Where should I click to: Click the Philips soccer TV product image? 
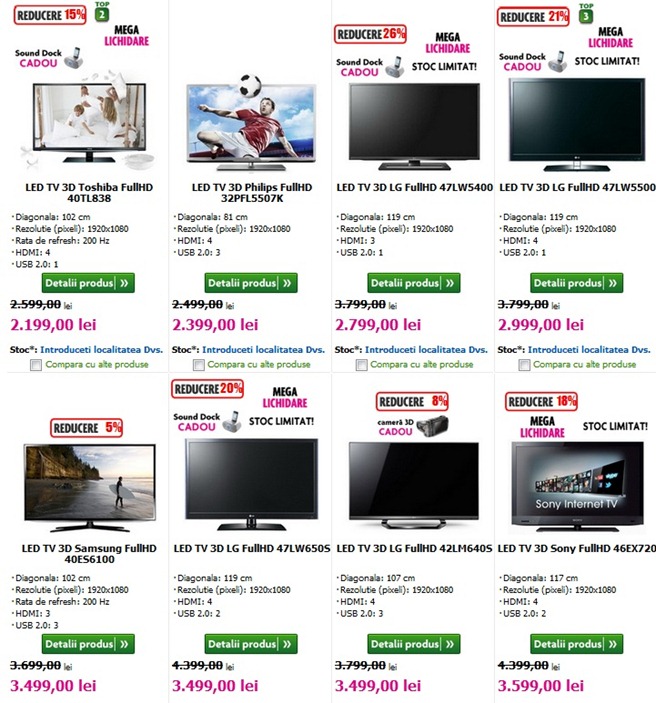251,122
